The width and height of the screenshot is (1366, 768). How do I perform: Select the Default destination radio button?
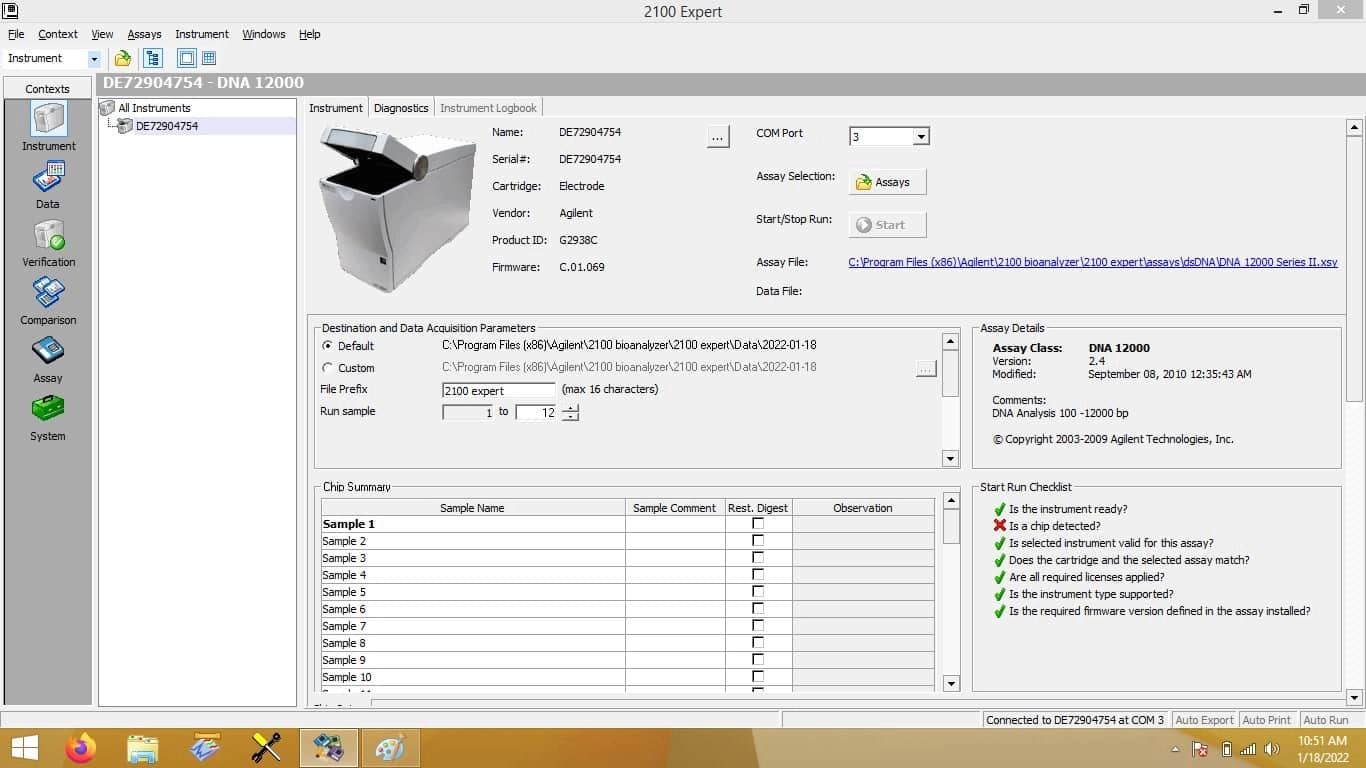coord(327,345)
